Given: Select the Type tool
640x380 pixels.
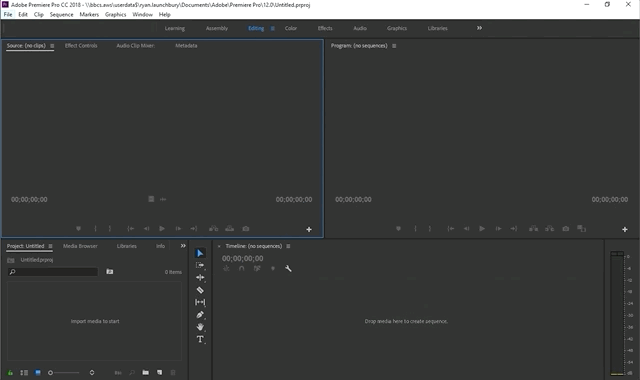Looking at the screenshot, I should point(200,339).
